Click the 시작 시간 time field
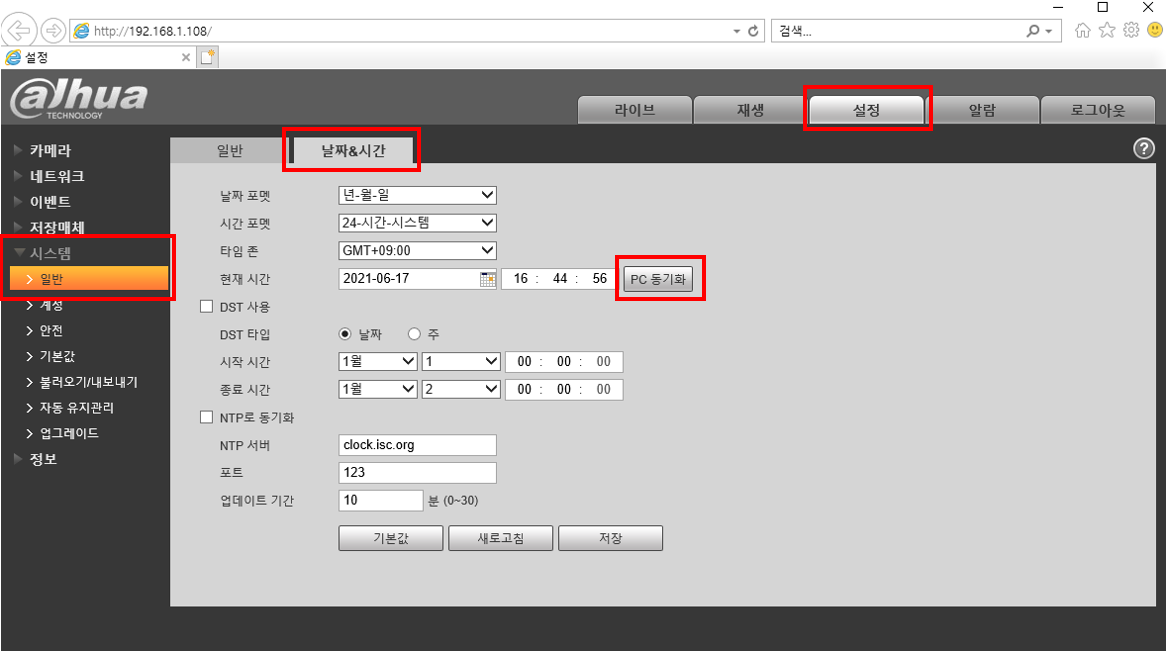1166x651 pixels. point(564,362)
